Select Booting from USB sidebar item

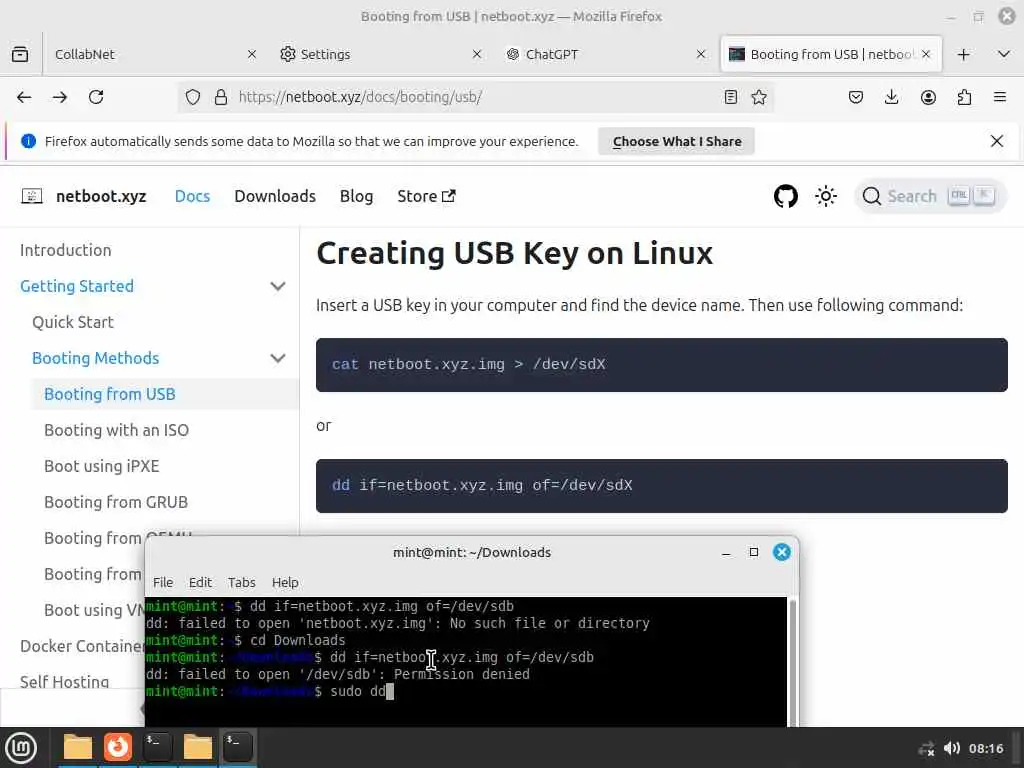(110, 394)
